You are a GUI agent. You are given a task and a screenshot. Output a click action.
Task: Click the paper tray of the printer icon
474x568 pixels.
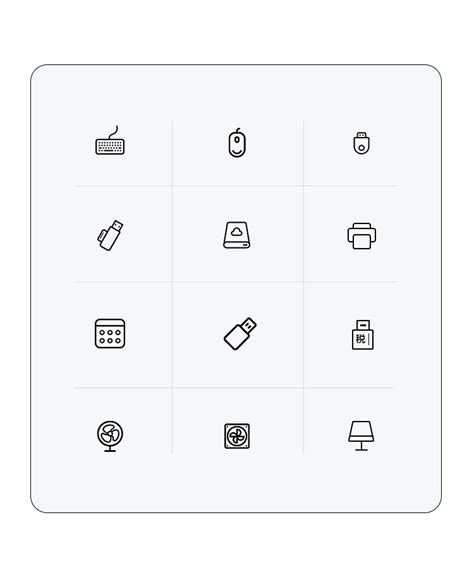click(x=362, y=242)
